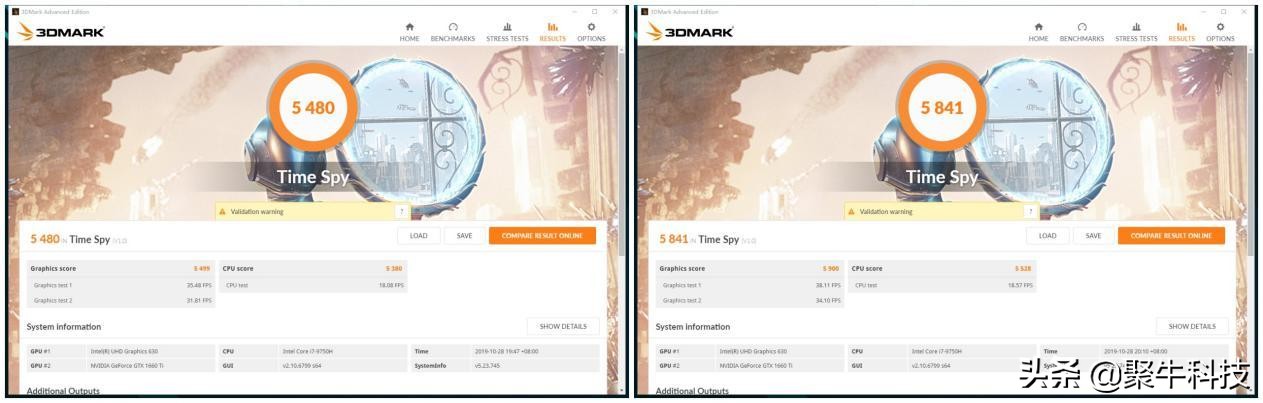Screen dimensions: 1263x403
Task: Go to HOME in the 5 841 window
Action: (x=1038, y=32)
